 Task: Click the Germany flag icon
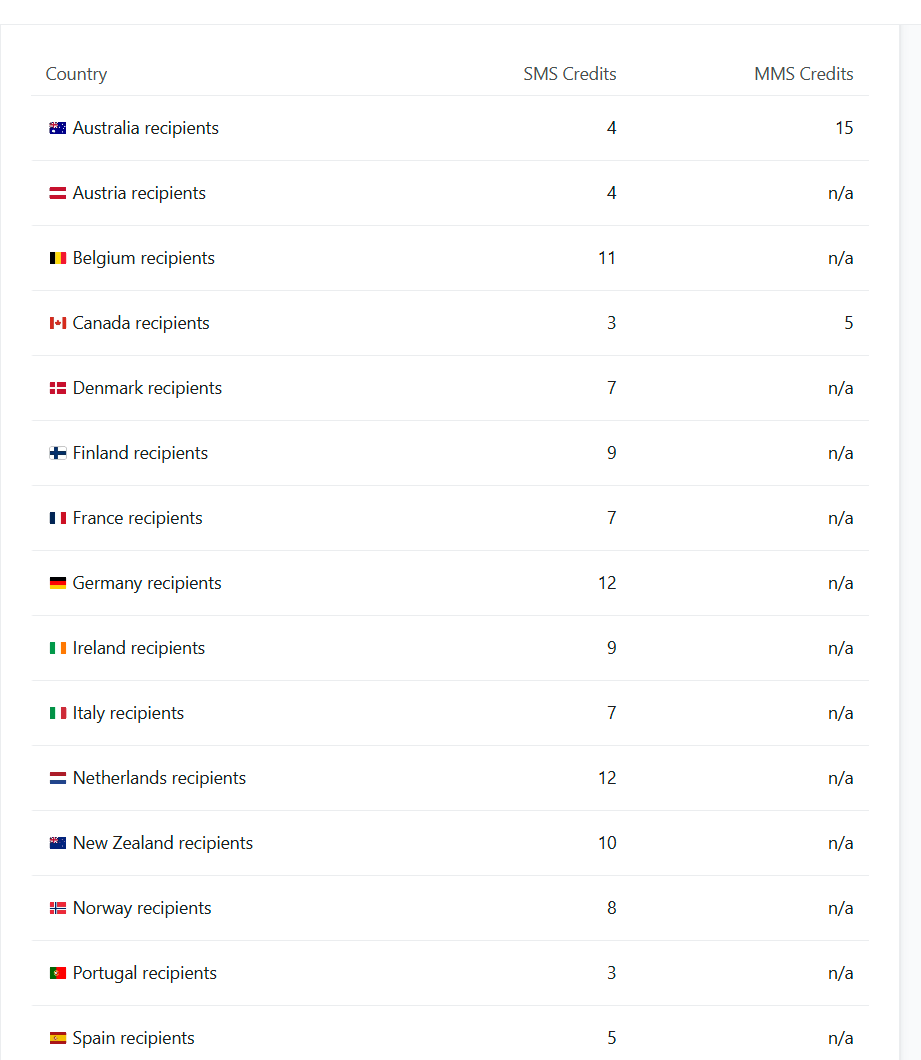[x=57, y=582]
